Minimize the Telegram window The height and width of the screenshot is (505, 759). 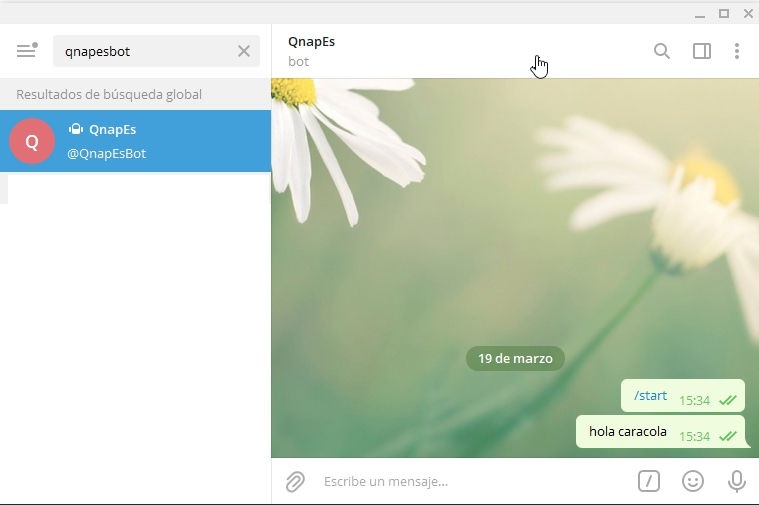[x=699, y=13]
